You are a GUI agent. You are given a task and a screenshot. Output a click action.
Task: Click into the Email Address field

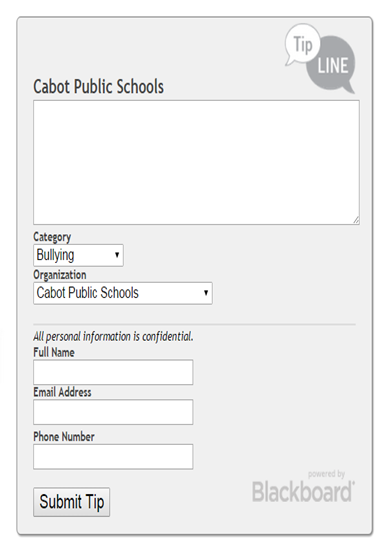(113, 412)
